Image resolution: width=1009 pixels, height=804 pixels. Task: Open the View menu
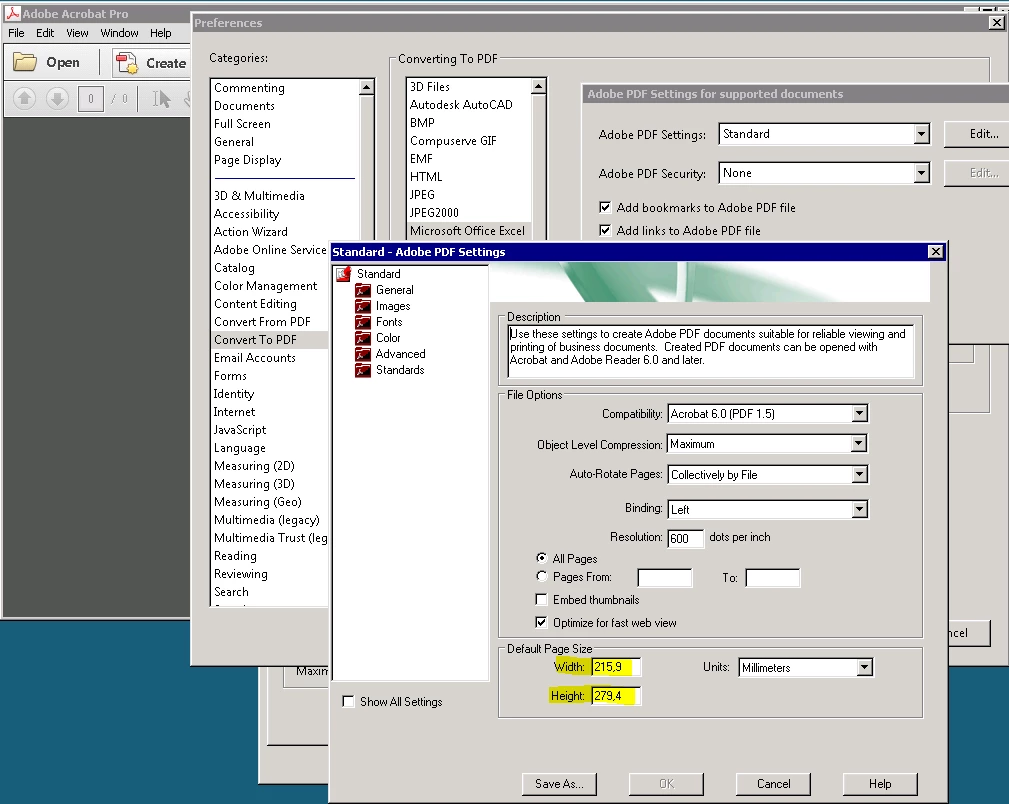(77, 33)
